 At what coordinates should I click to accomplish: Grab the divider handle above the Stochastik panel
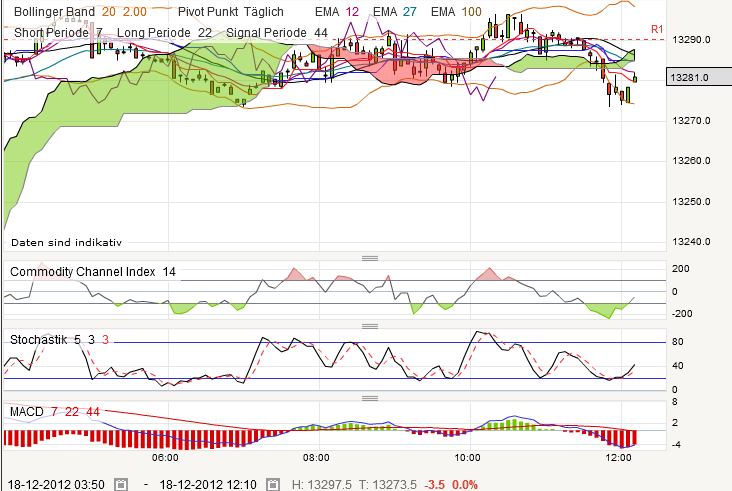[370, 326]
